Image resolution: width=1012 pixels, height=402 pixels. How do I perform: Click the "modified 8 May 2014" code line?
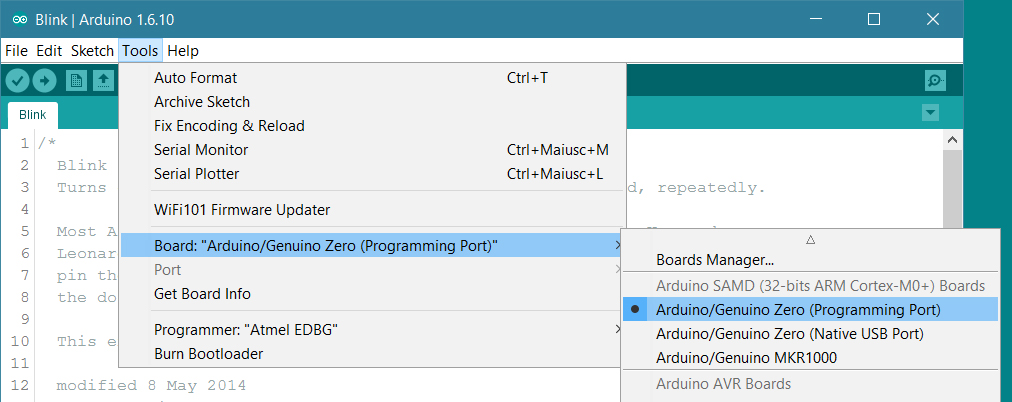(151, 386)
